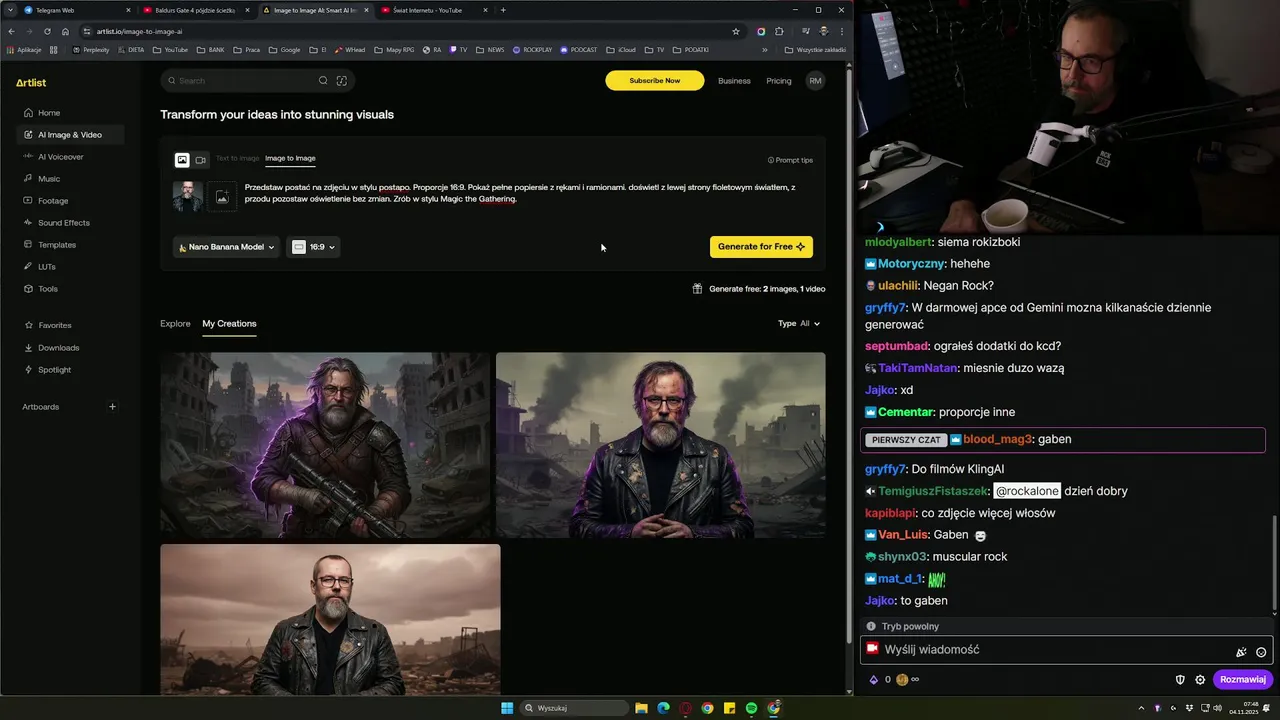Open Type All filter dropdown
1280x720 pixels.
click(x=799, y=324)
